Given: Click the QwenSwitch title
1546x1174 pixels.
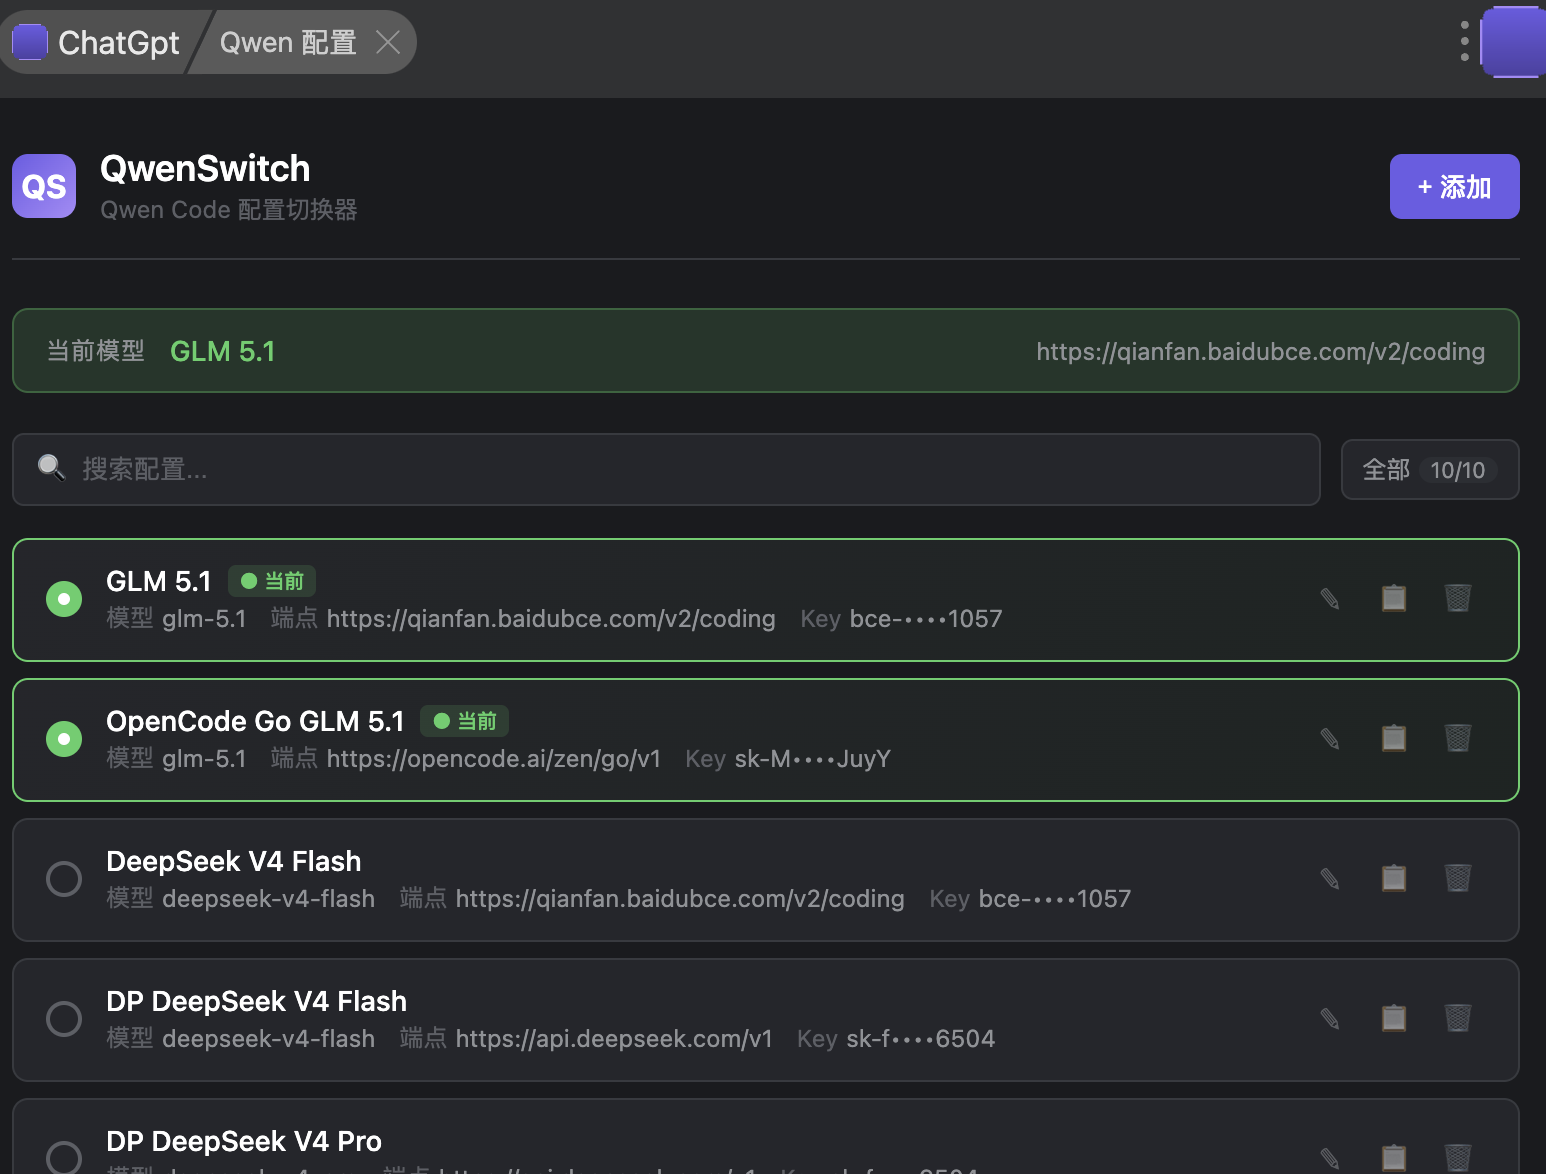Looking at the screenshot, I should pos(205,169).
